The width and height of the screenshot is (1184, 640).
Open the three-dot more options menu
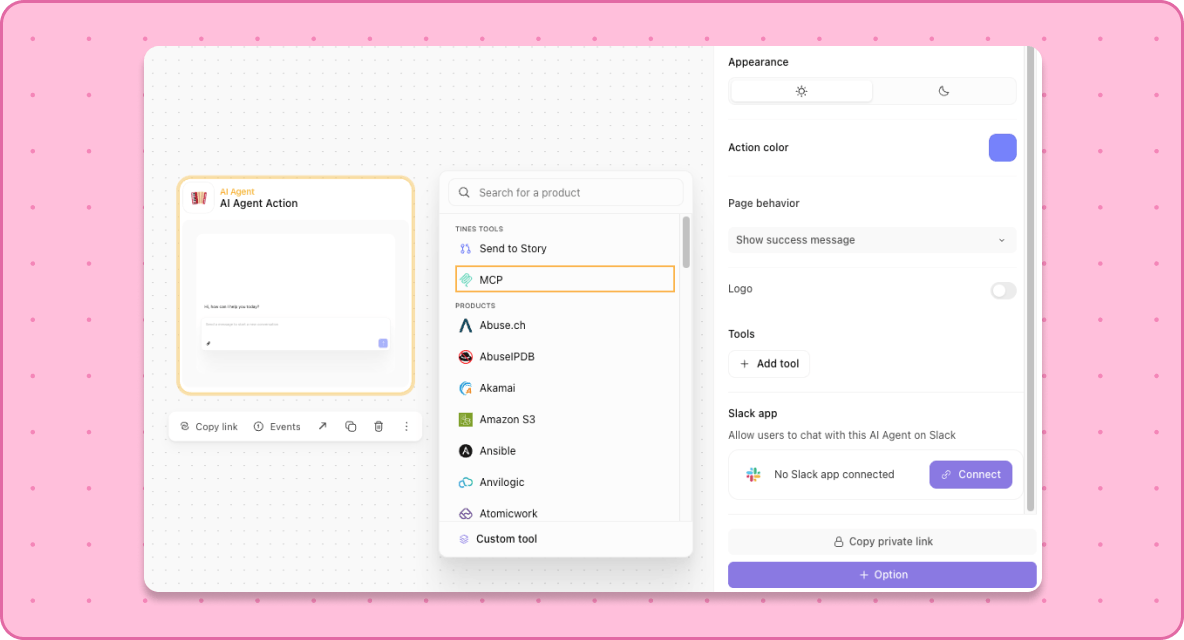pyautogui.click(x=406, y=426)
